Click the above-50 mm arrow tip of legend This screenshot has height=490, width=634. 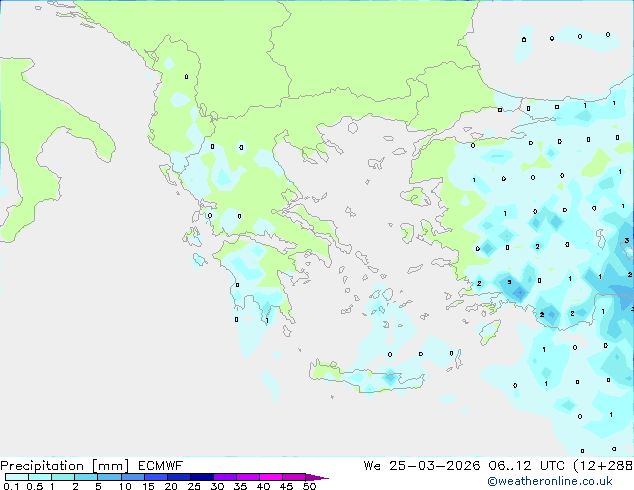click(x=317, y=477)
